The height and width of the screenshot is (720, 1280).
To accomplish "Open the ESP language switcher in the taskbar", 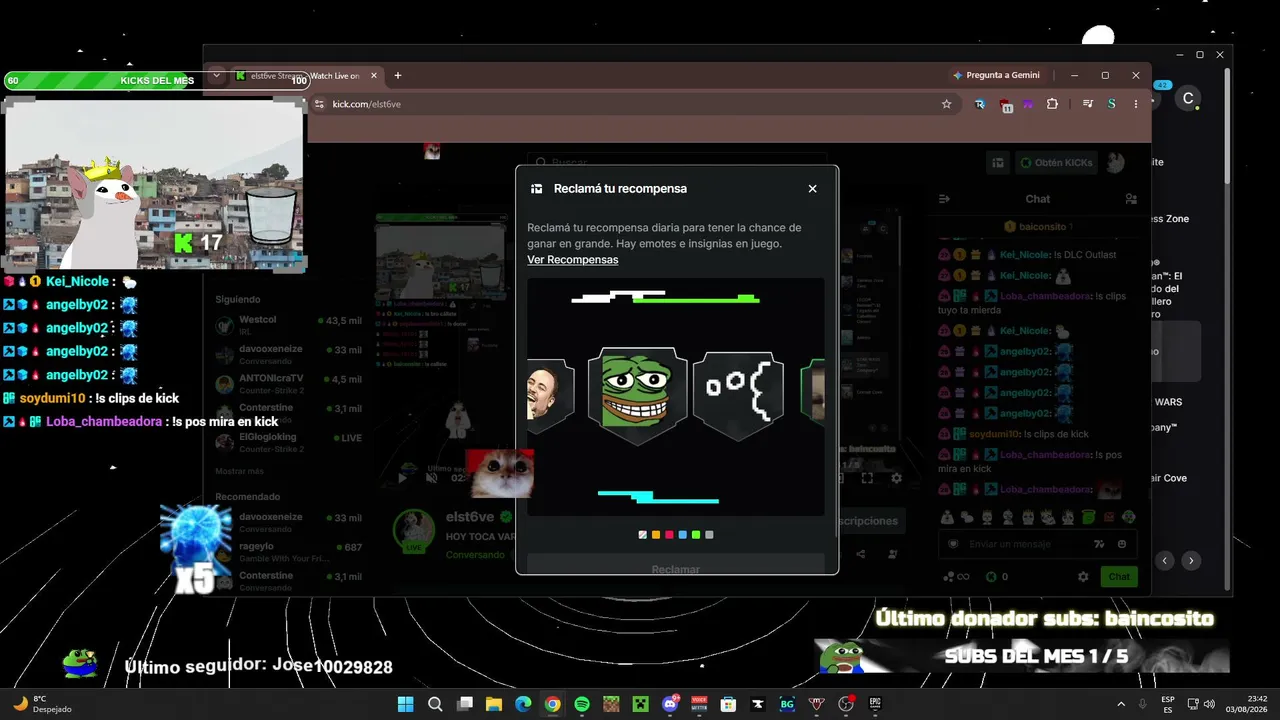I will [x=1168, y=704].
